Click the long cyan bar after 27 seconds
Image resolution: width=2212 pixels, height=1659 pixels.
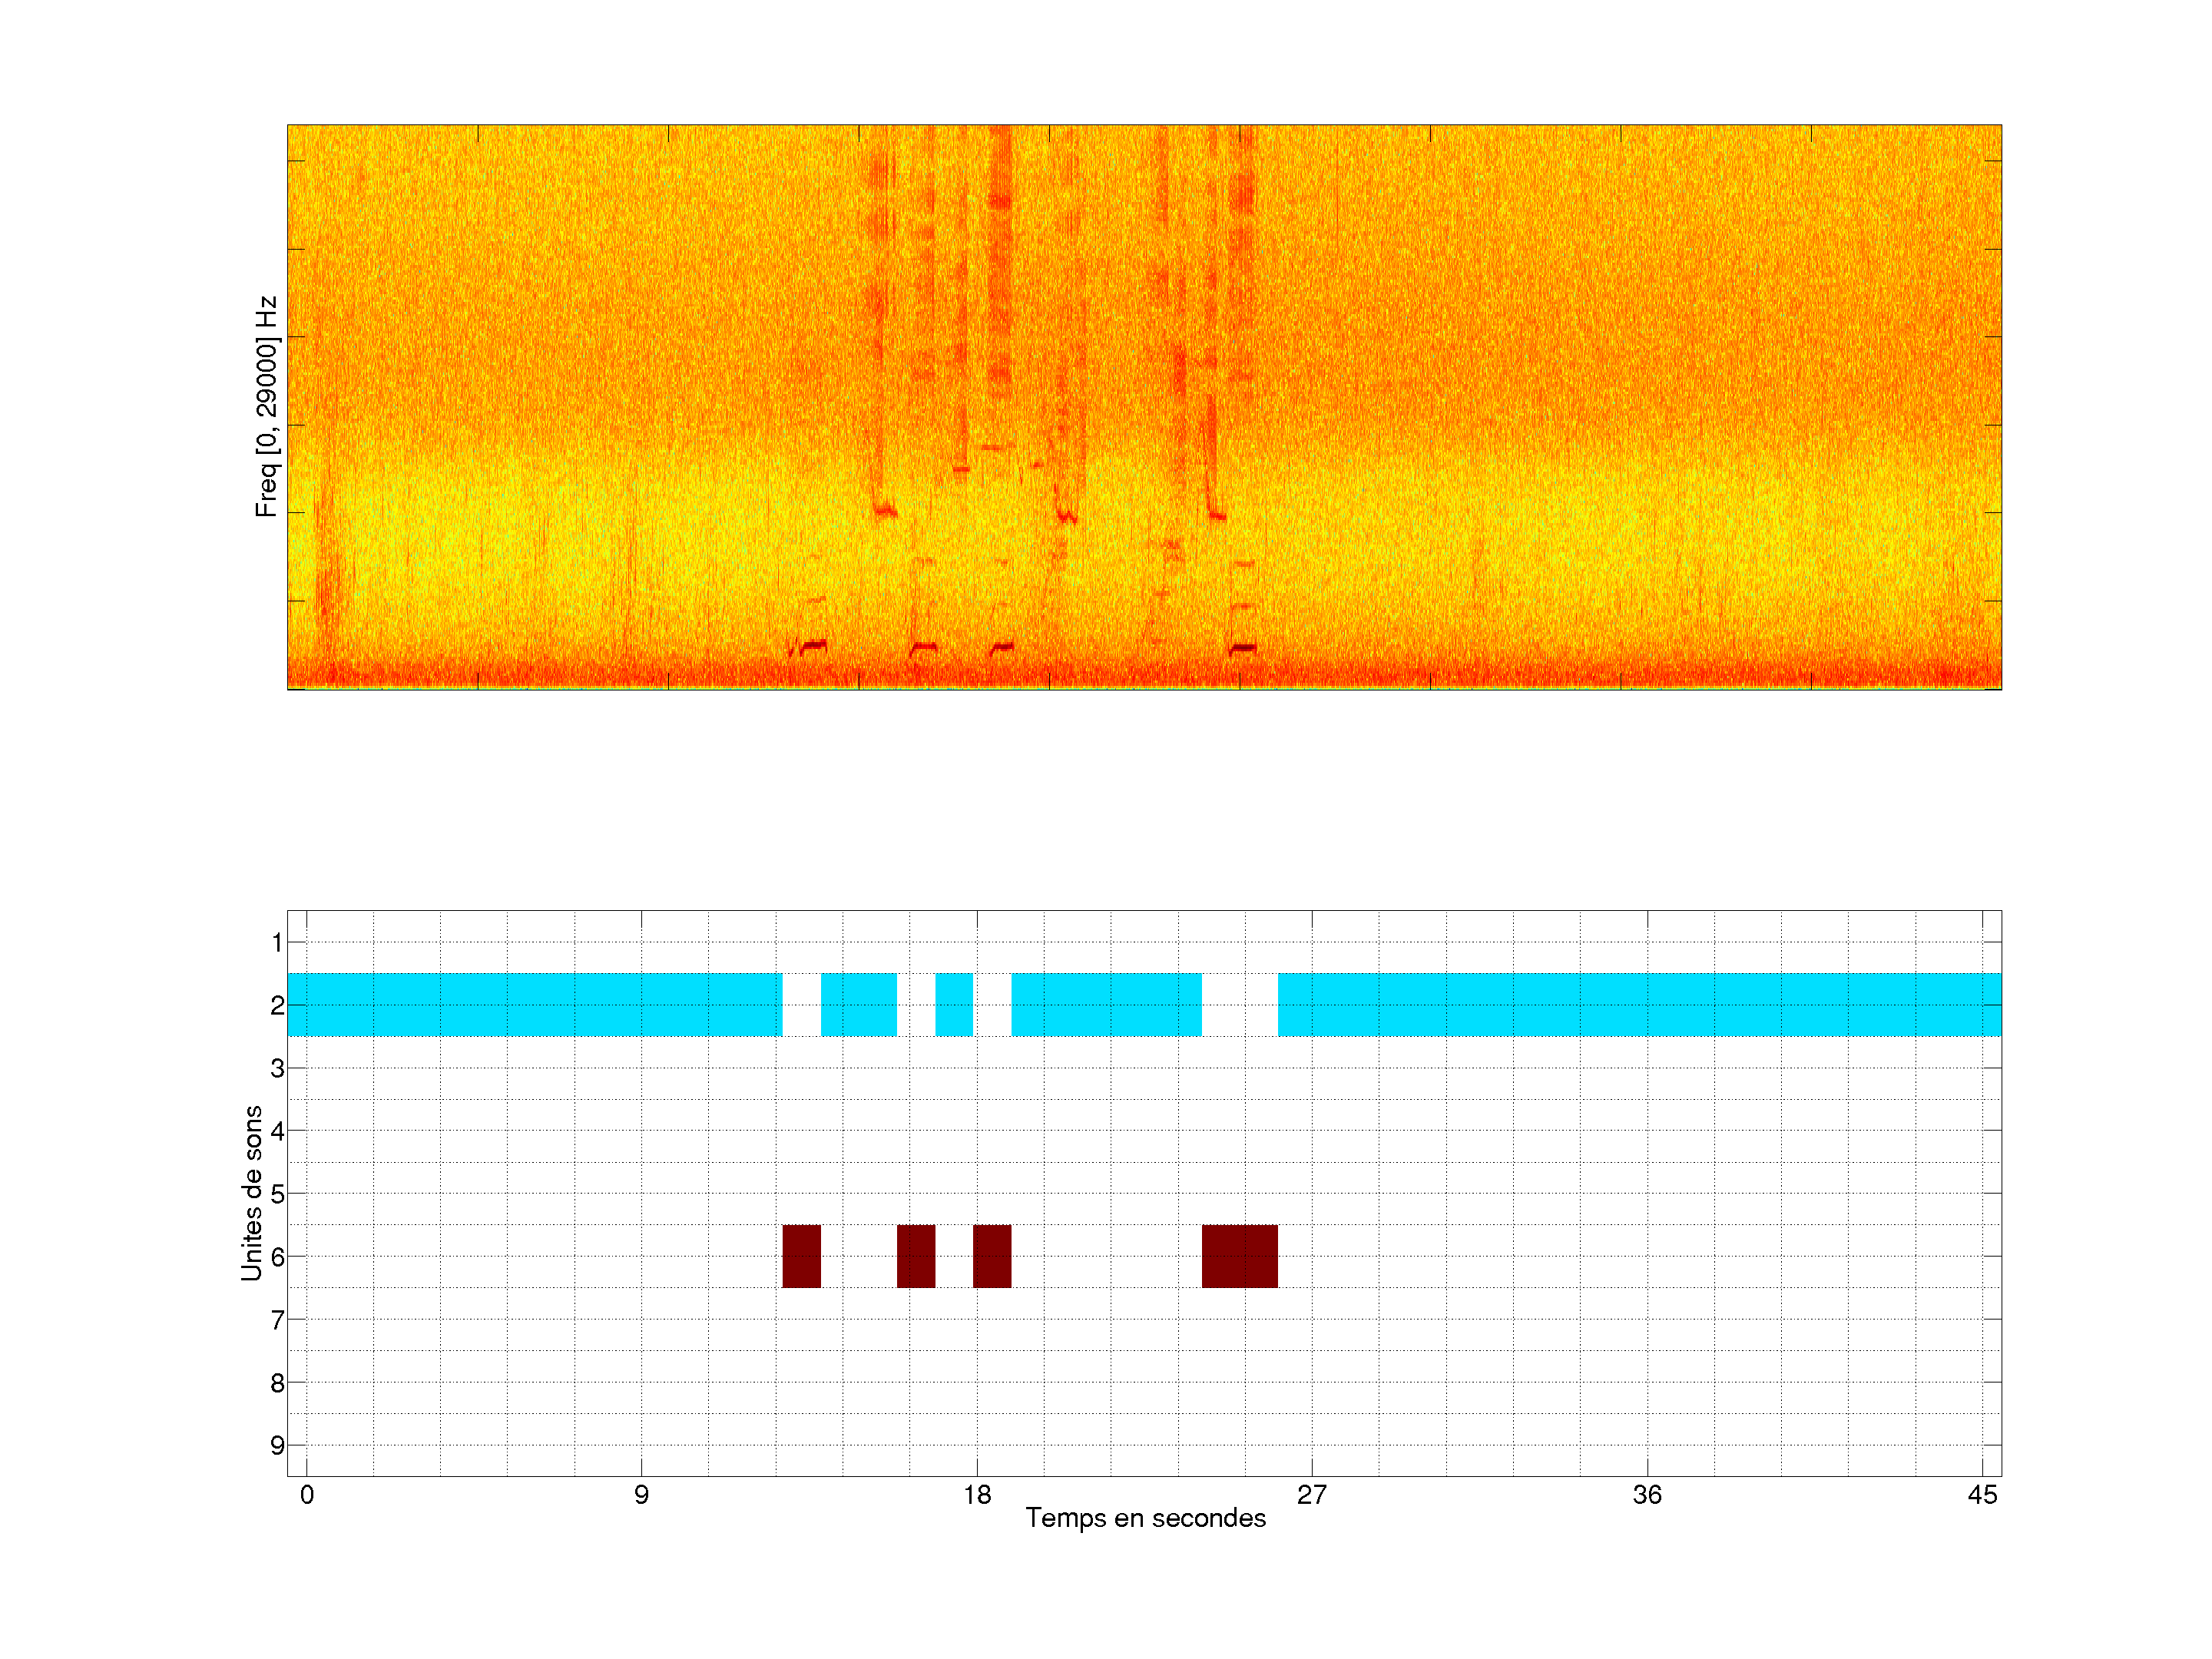pyautogui.click(x=1639, y=1004)
